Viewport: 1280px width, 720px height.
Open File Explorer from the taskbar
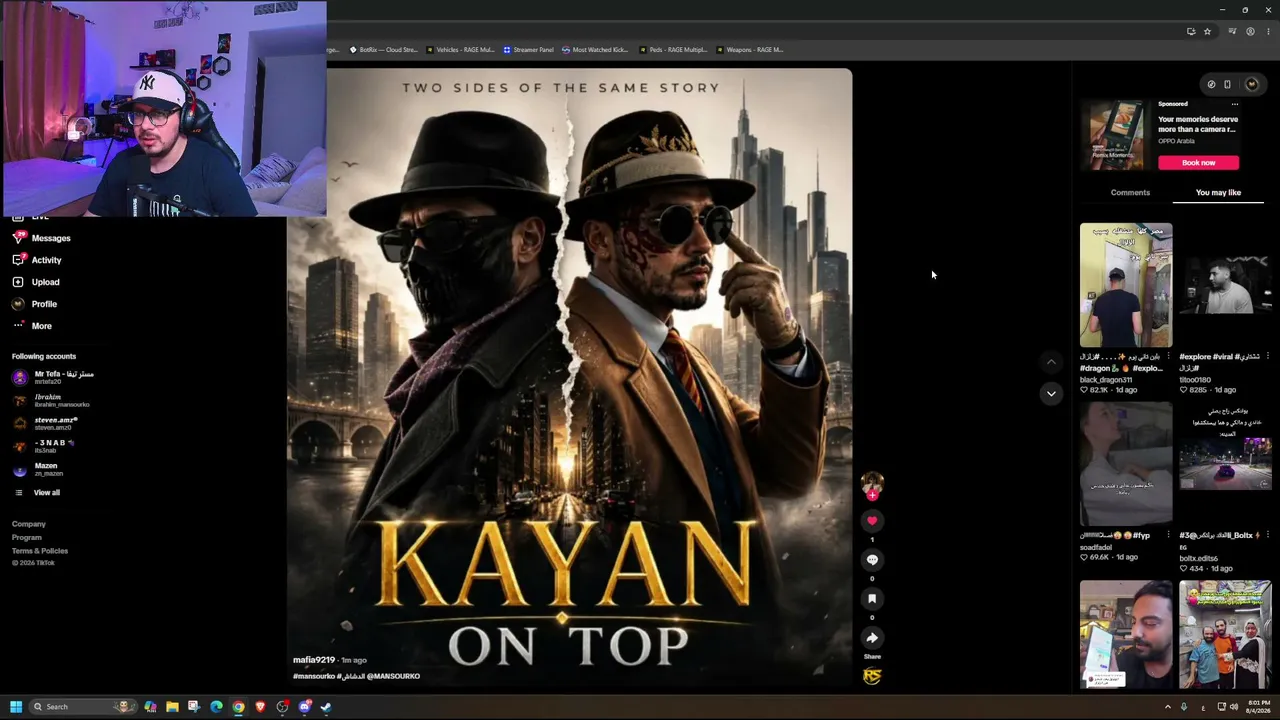point(172,707)
